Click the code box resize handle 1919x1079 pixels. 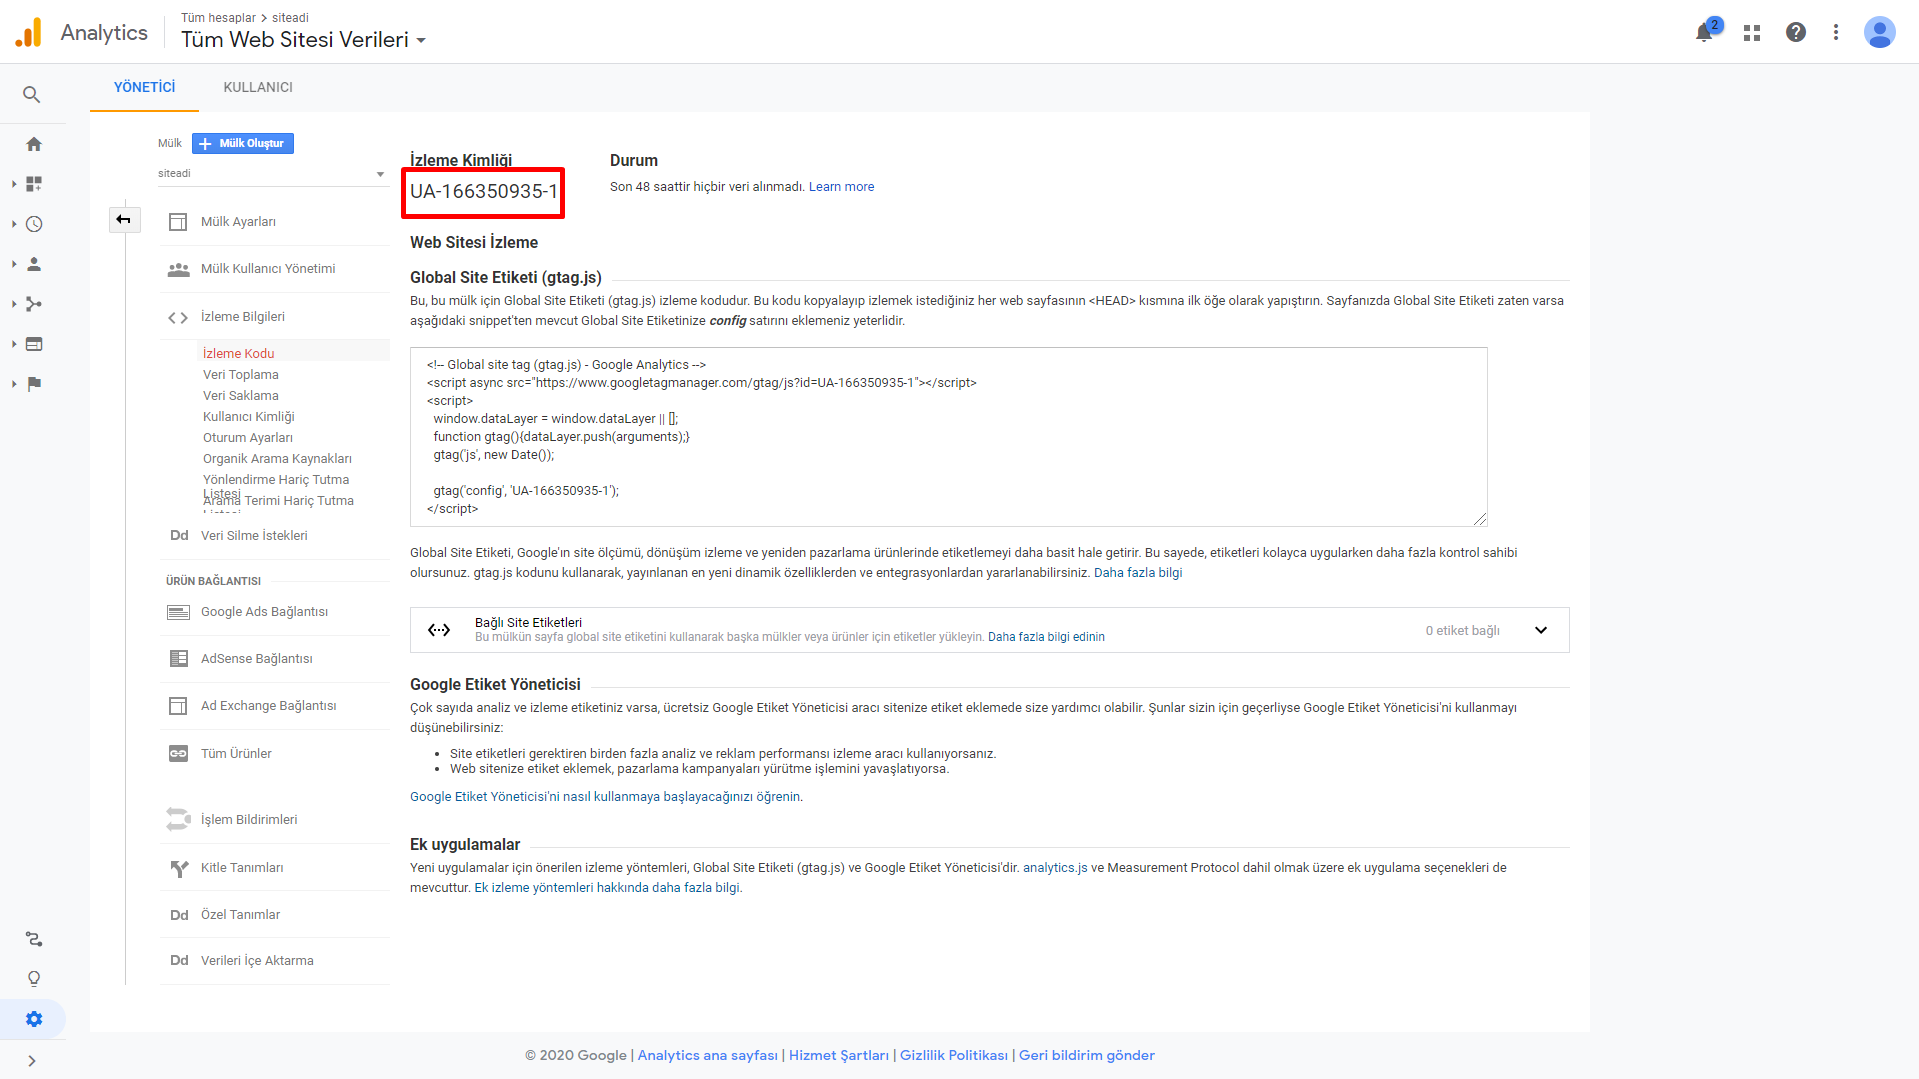(x=1480, y=519)
